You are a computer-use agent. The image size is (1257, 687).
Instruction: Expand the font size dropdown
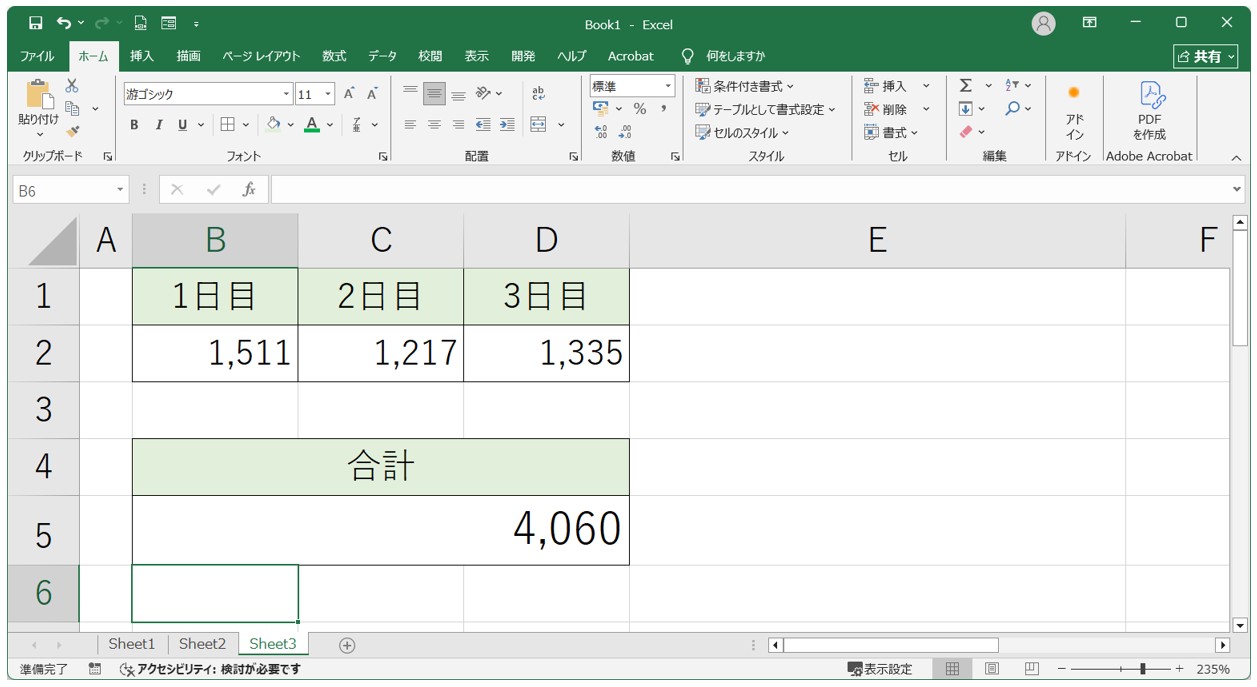[x=329, y=94]
